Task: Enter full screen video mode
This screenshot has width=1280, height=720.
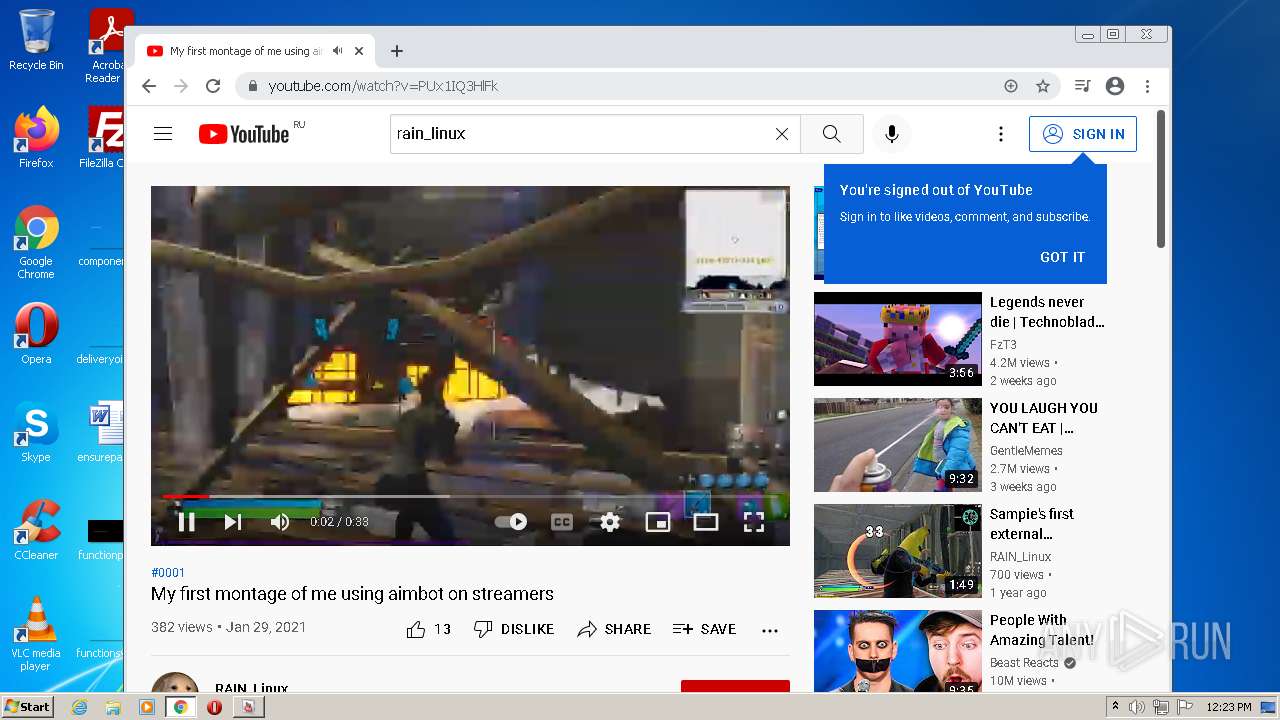Action: pos(754,522)
